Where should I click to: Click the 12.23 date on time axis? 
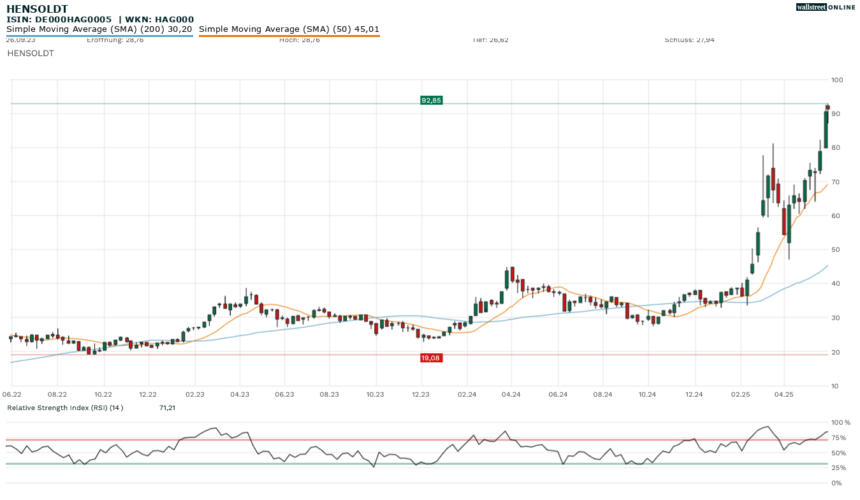420,395
